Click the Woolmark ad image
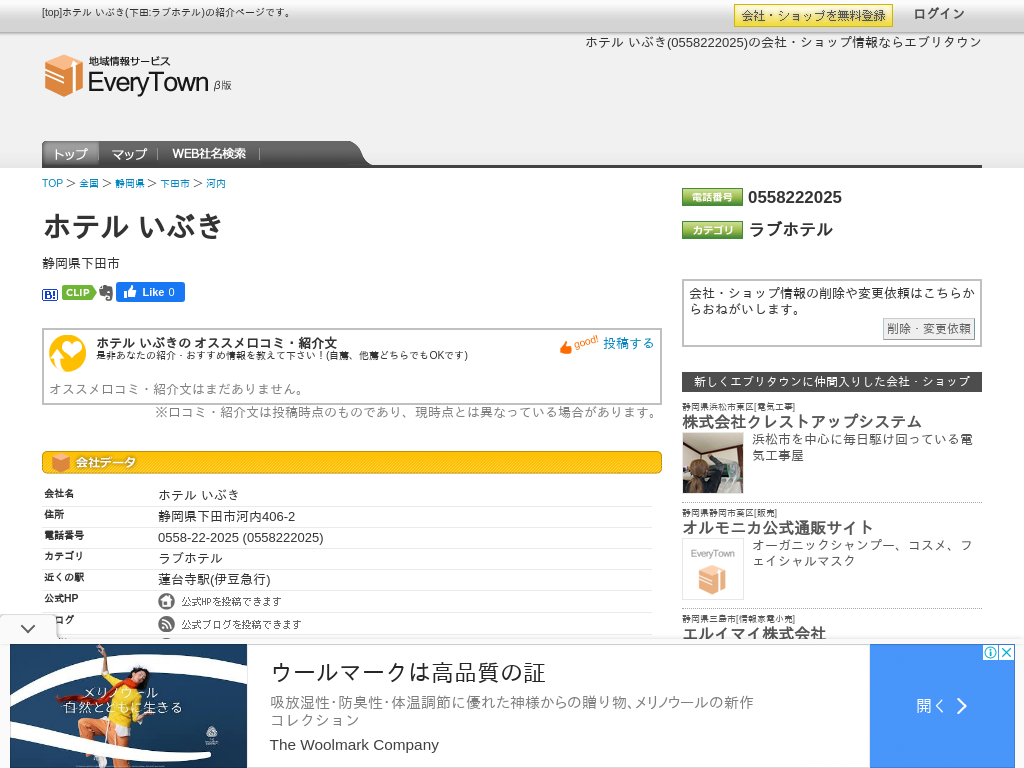 [x=129, y=706]
